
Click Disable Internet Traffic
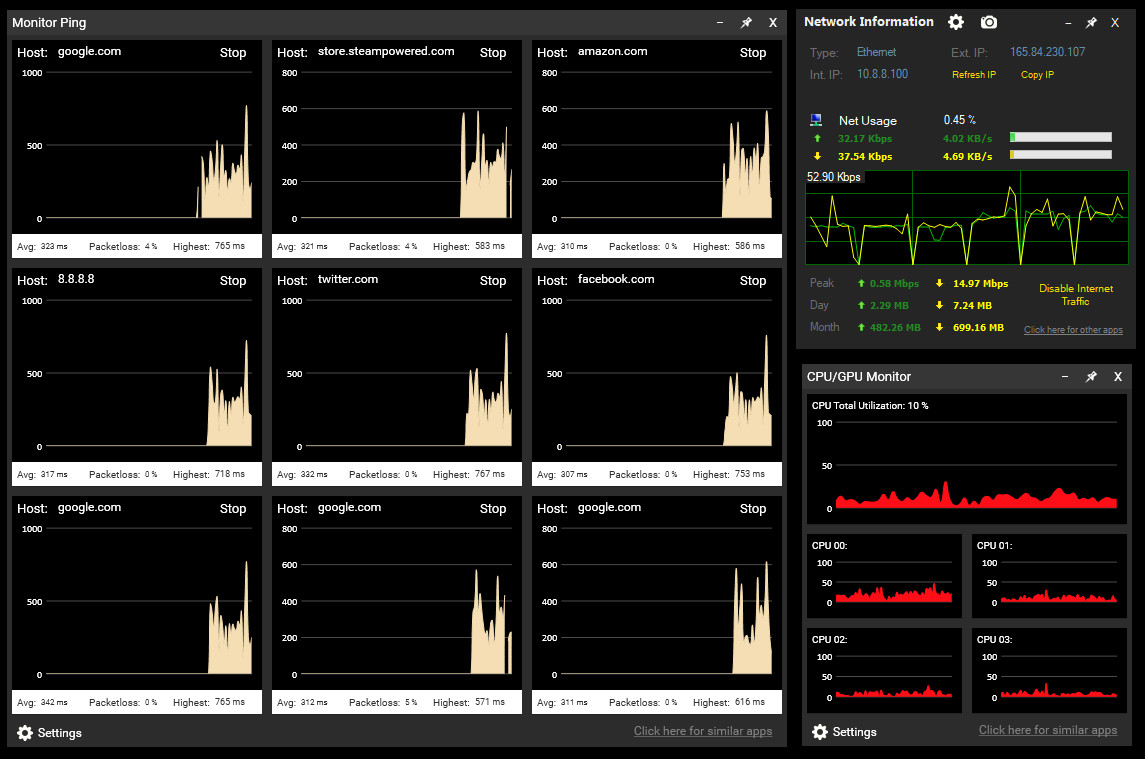tap(1076, 294)
